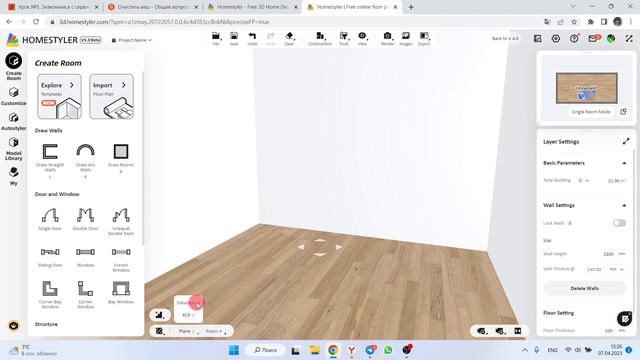This screenshot has width=640, height=360.
Task: Pick the Double Door item
Action: pos(85,219)
